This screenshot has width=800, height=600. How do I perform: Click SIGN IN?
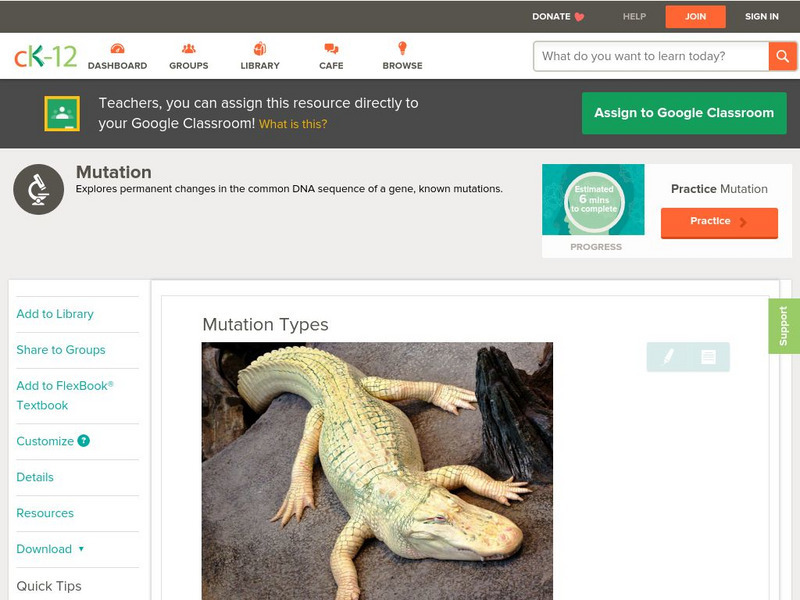pyautogui.click(x=762, y=17)
